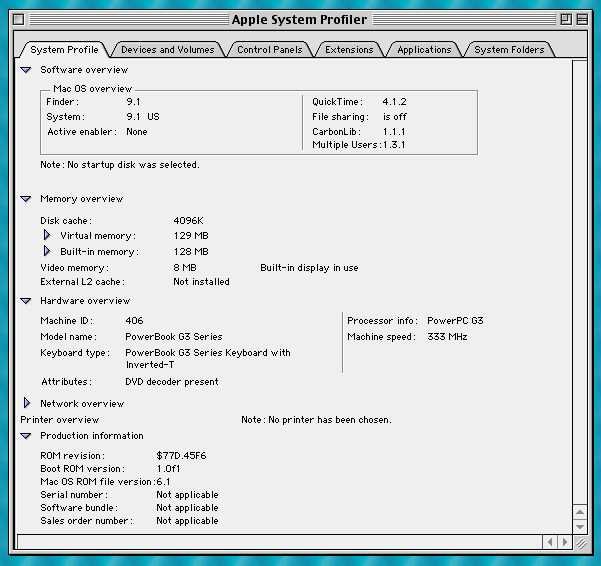Click the System version '9.1 US' value
Image resolution: width=601 pixels, height=566 pixels.
click(x=143, y=116)
